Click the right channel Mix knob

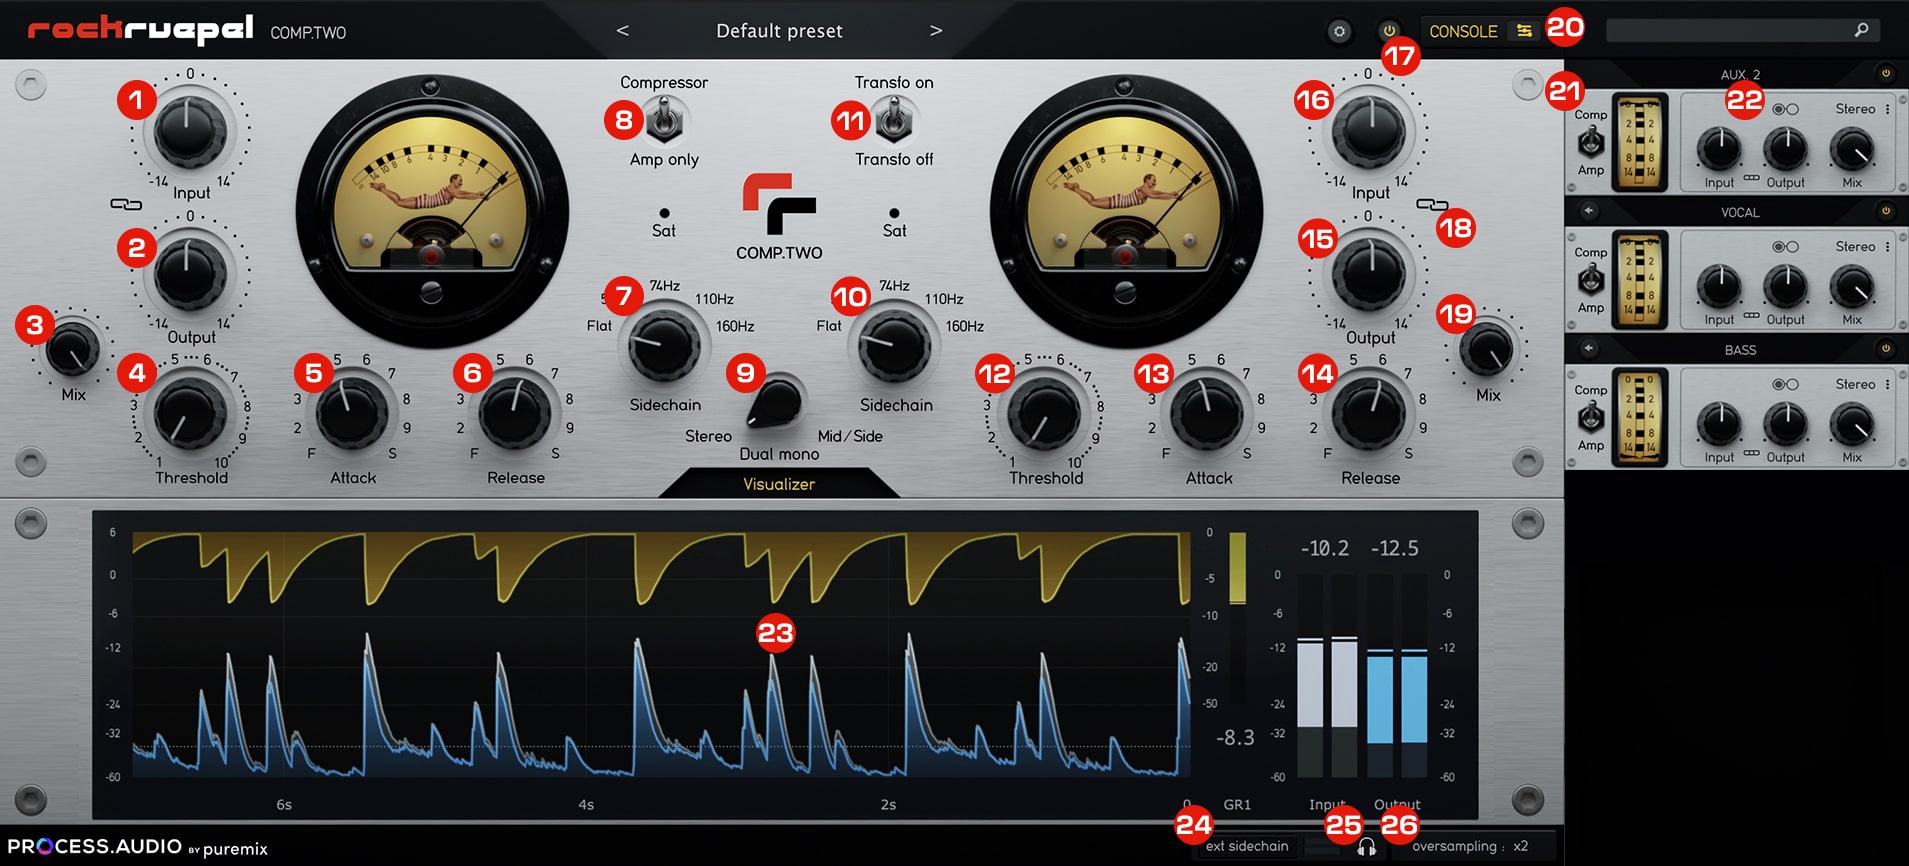(x=1487, y=349)
